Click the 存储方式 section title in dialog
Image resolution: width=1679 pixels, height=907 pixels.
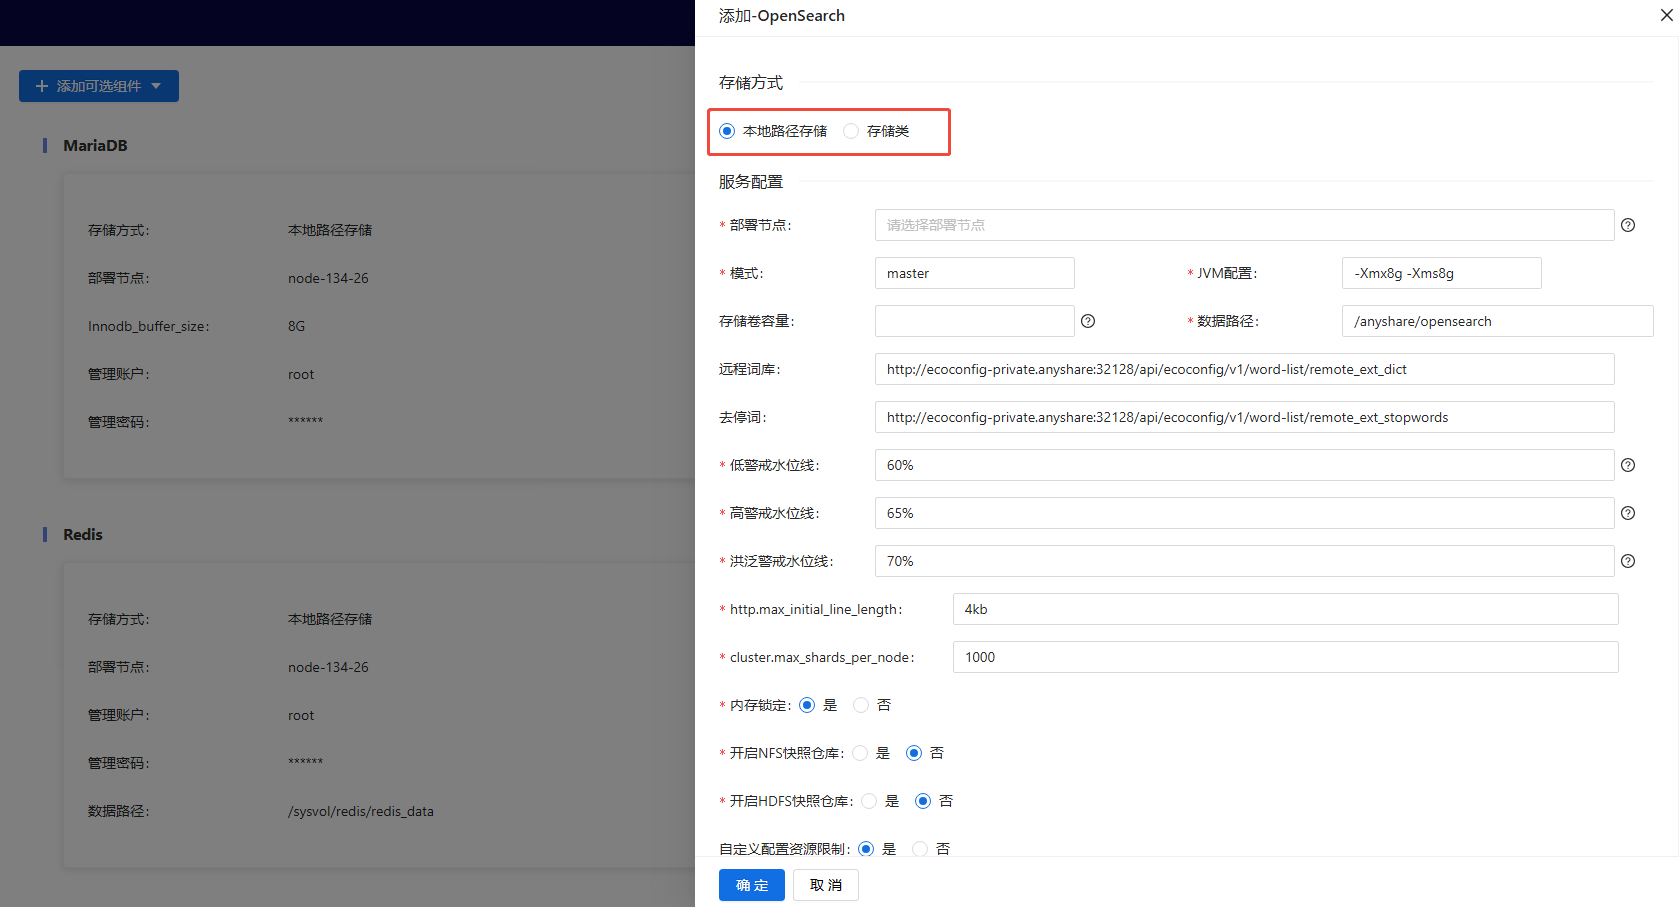coord(751,82)
